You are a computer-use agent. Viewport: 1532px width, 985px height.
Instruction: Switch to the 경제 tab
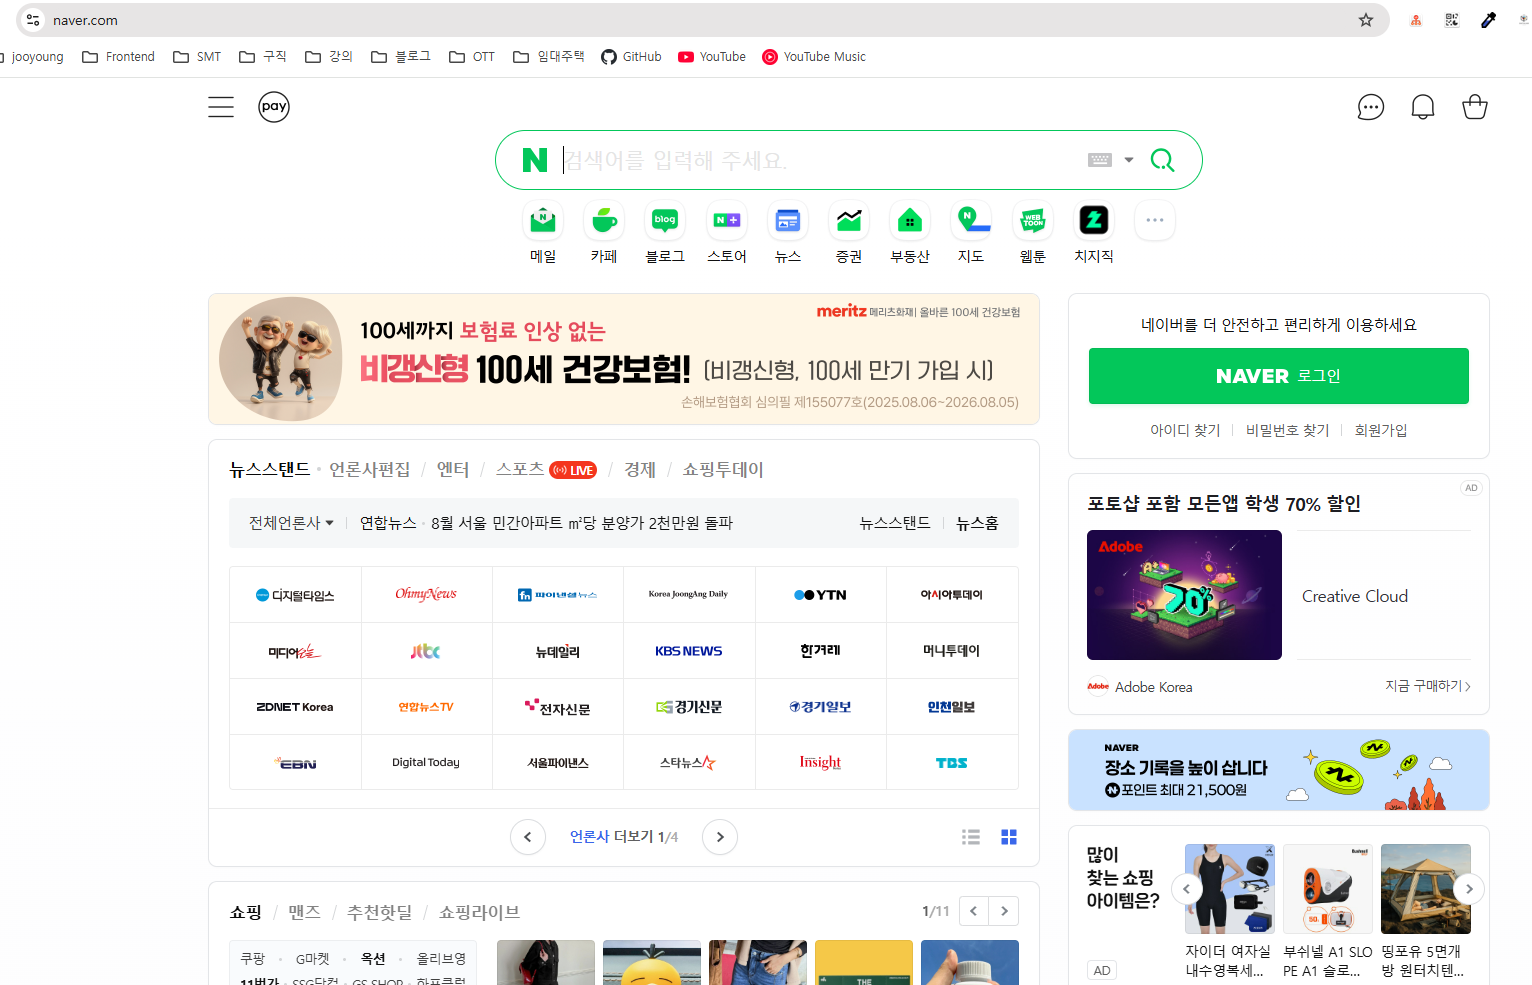click(640, 470)
